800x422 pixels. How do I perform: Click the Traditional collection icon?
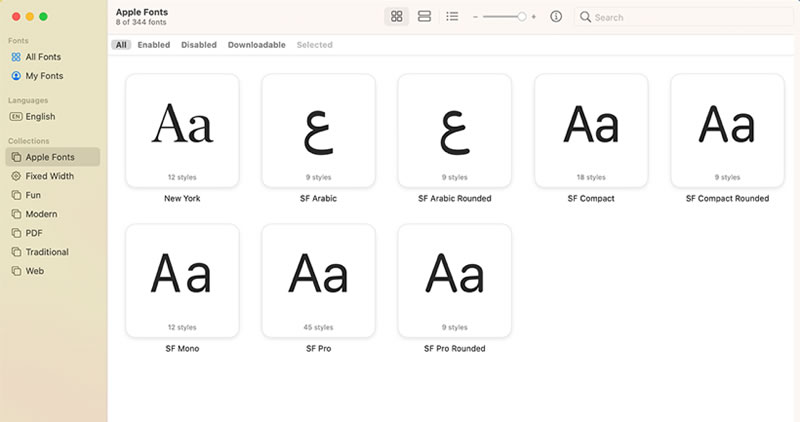[16, 252]
